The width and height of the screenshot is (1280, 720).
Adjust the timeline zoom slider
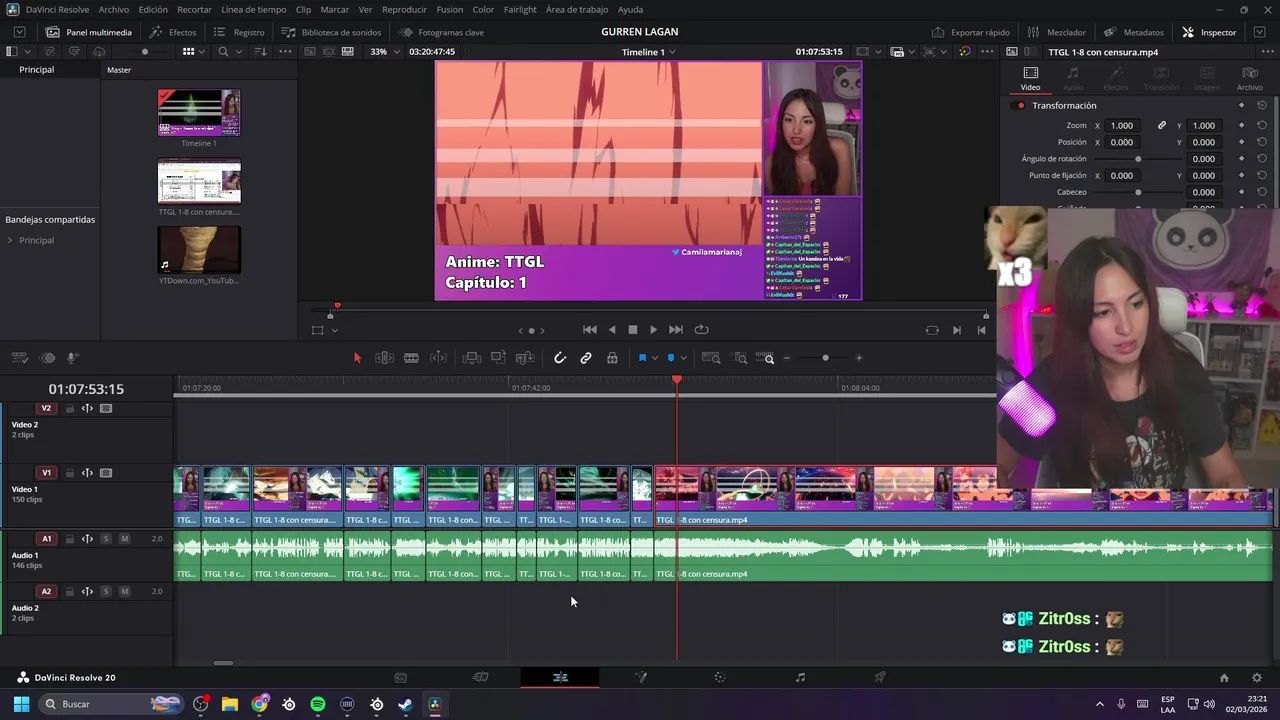pos(825,358)
